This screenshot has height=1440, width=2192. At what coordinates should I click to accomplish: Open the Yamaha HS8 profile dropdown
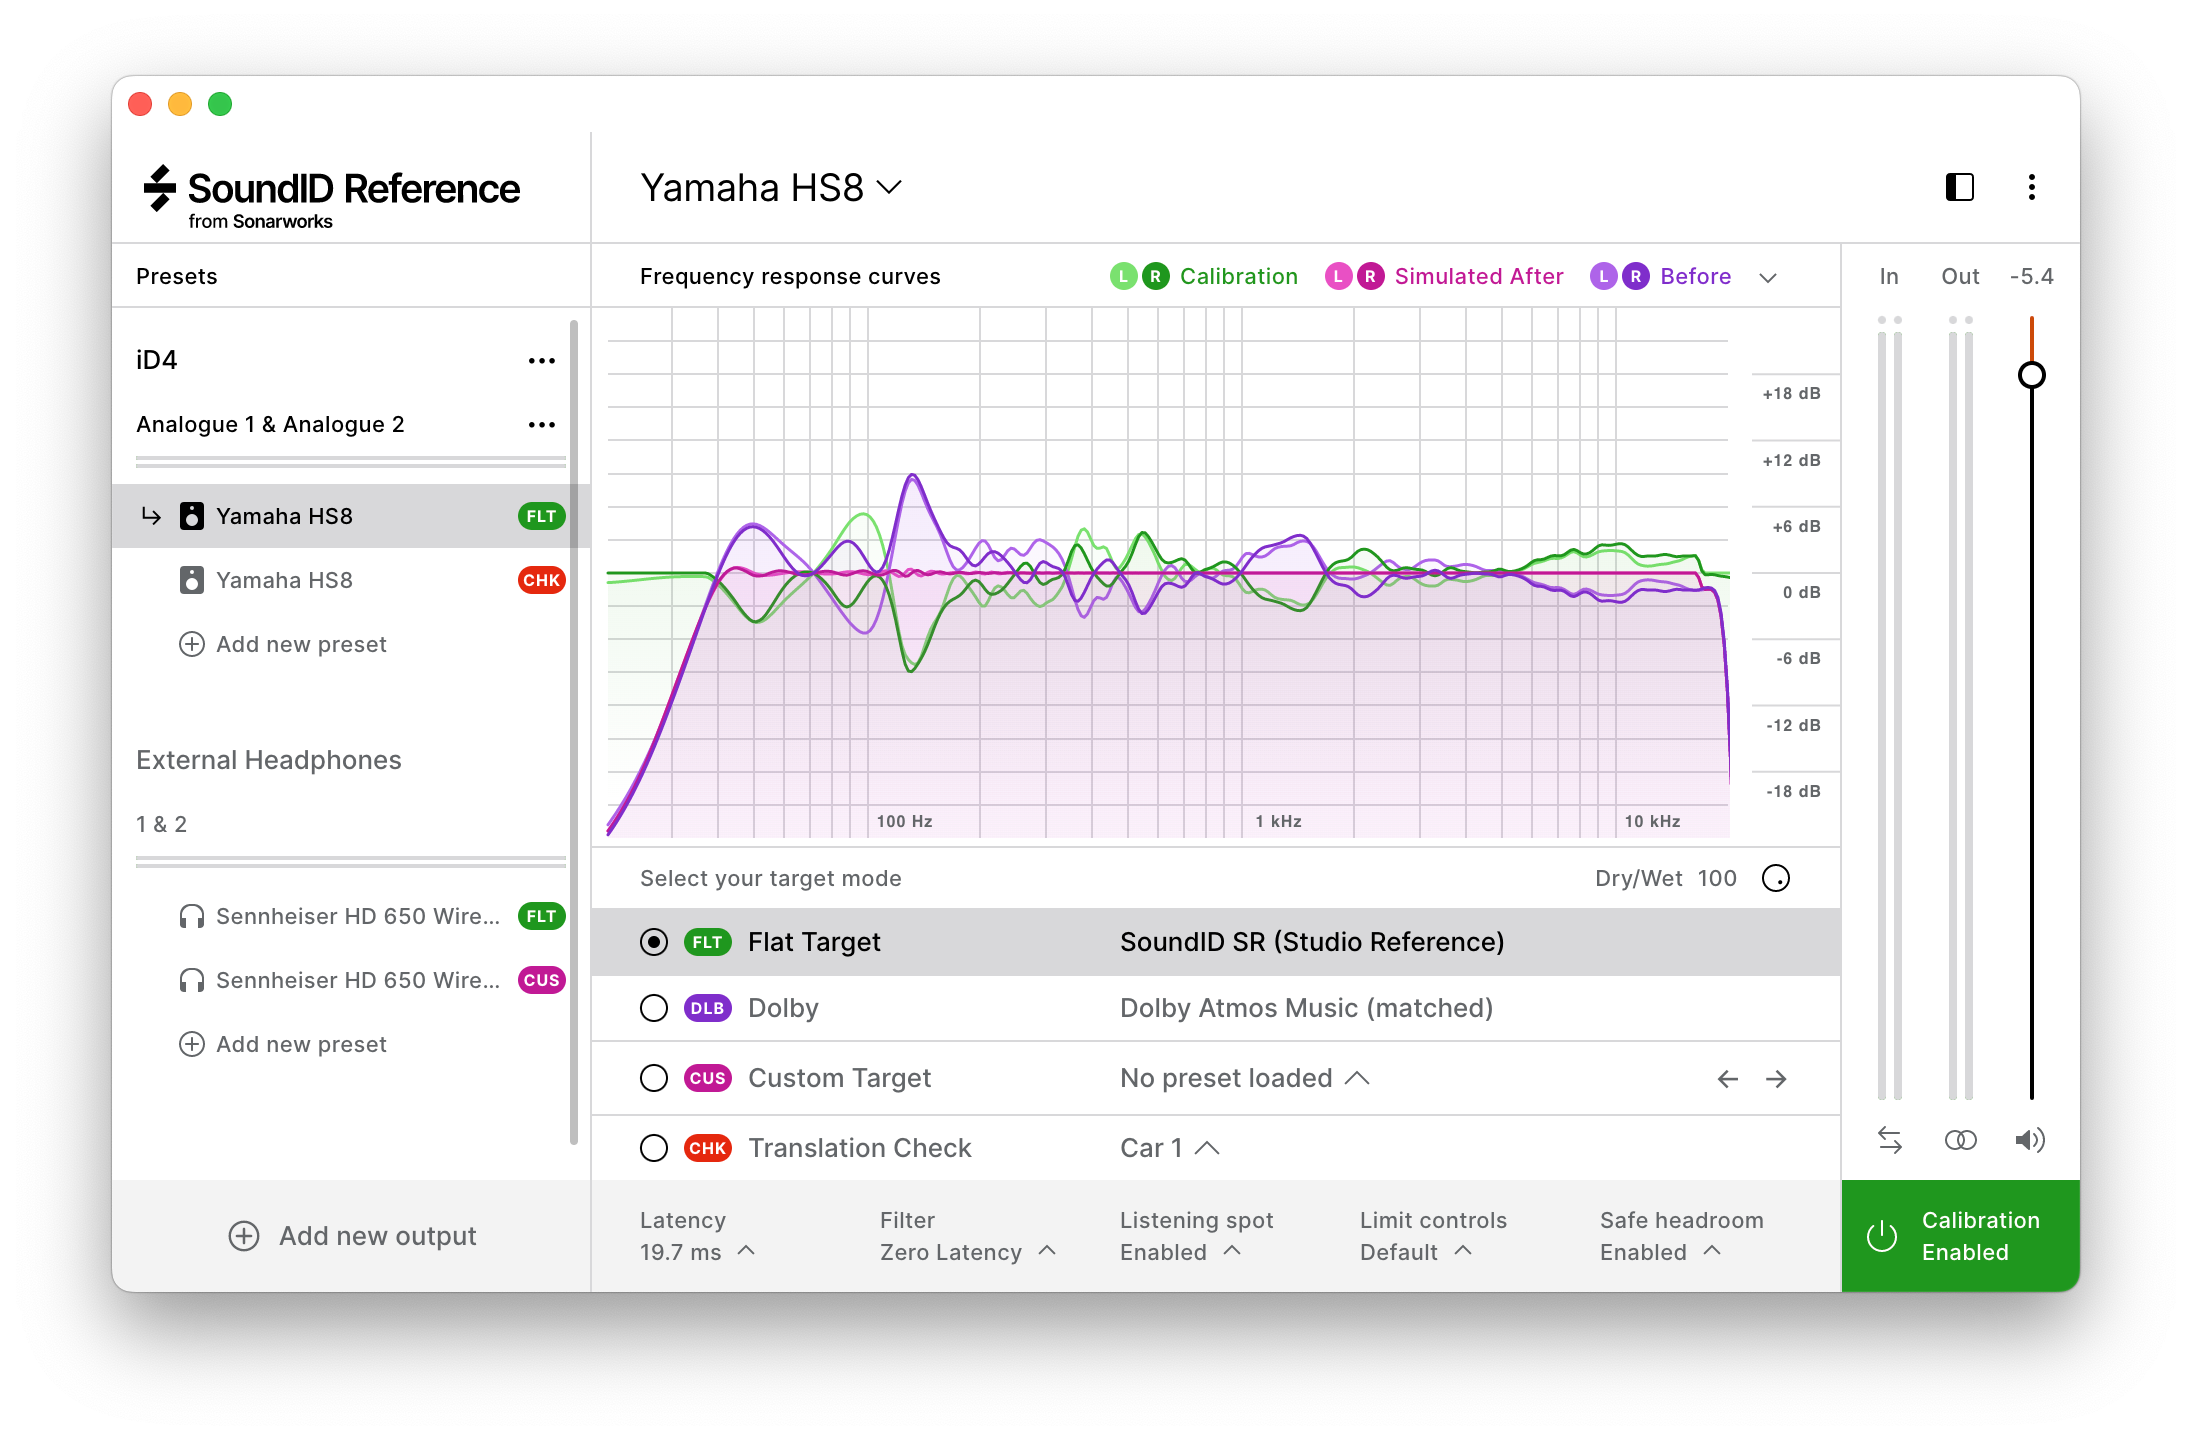pos(771,187)
